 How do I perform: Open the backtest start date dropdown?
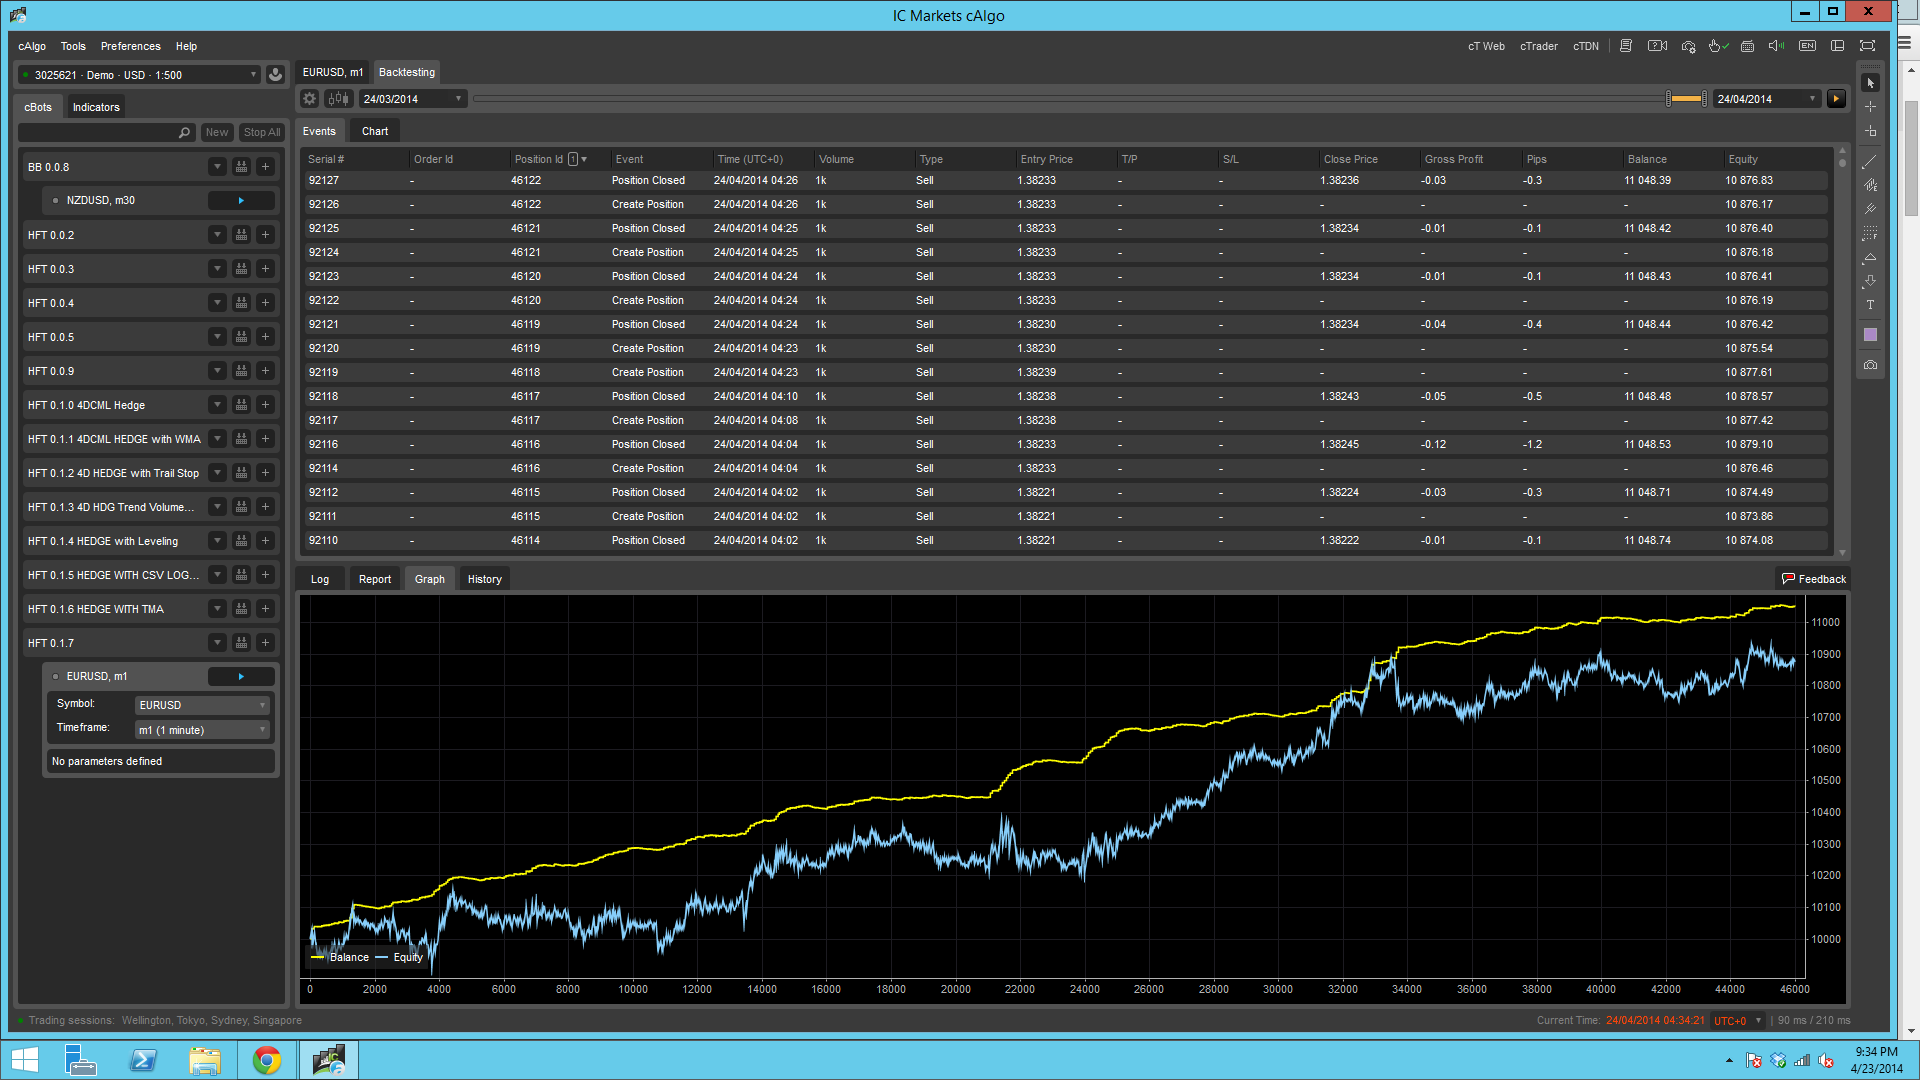[x=413, y=99]
